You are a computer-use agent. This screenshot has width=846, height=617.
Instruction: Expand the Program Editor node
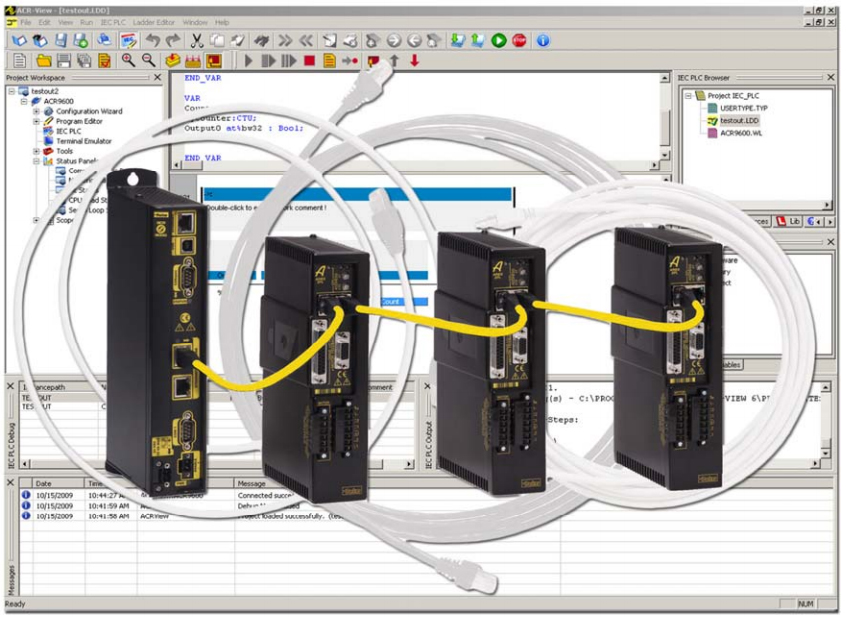click(x=36, y=121)
